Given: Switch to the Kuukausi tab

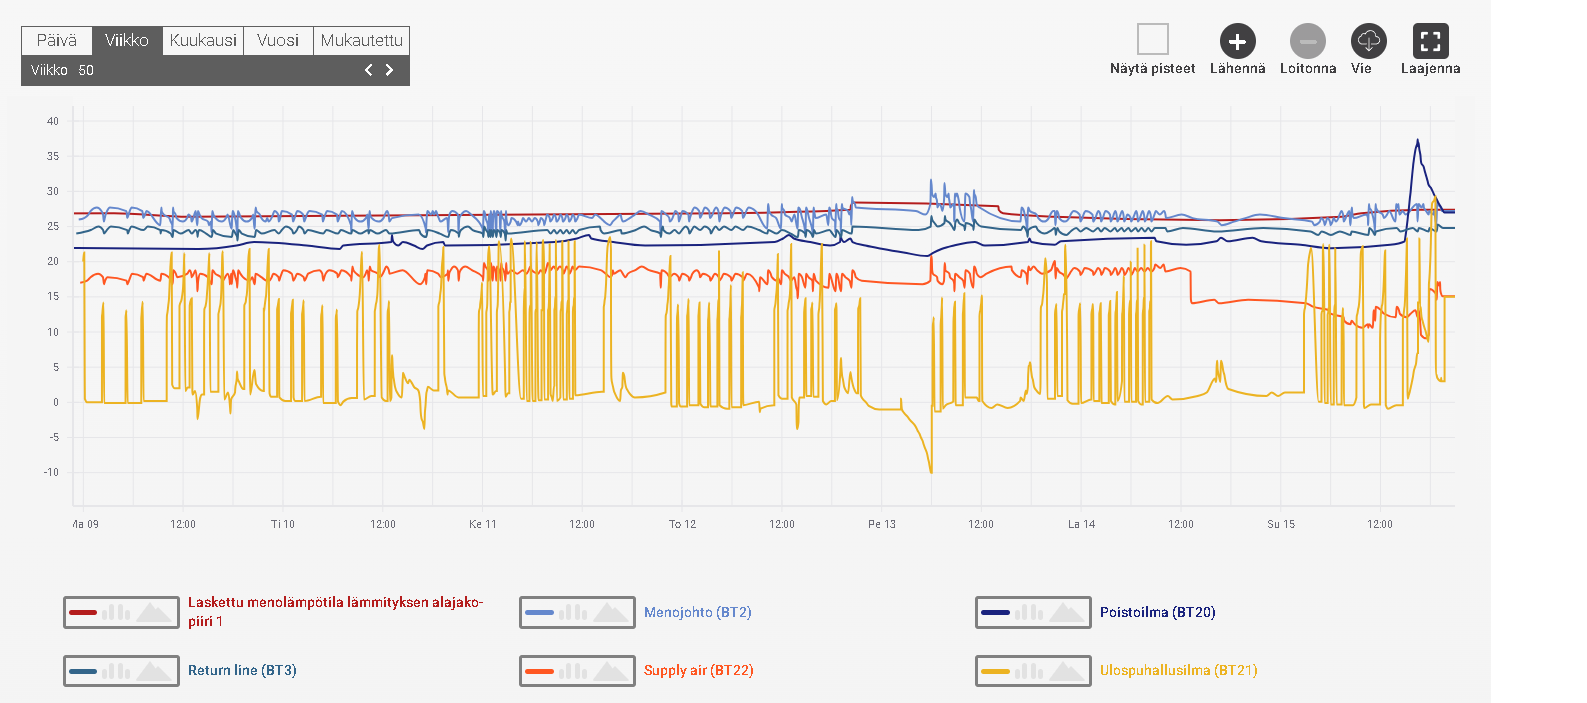Looking at the screenshot, I should click(203, 40).
